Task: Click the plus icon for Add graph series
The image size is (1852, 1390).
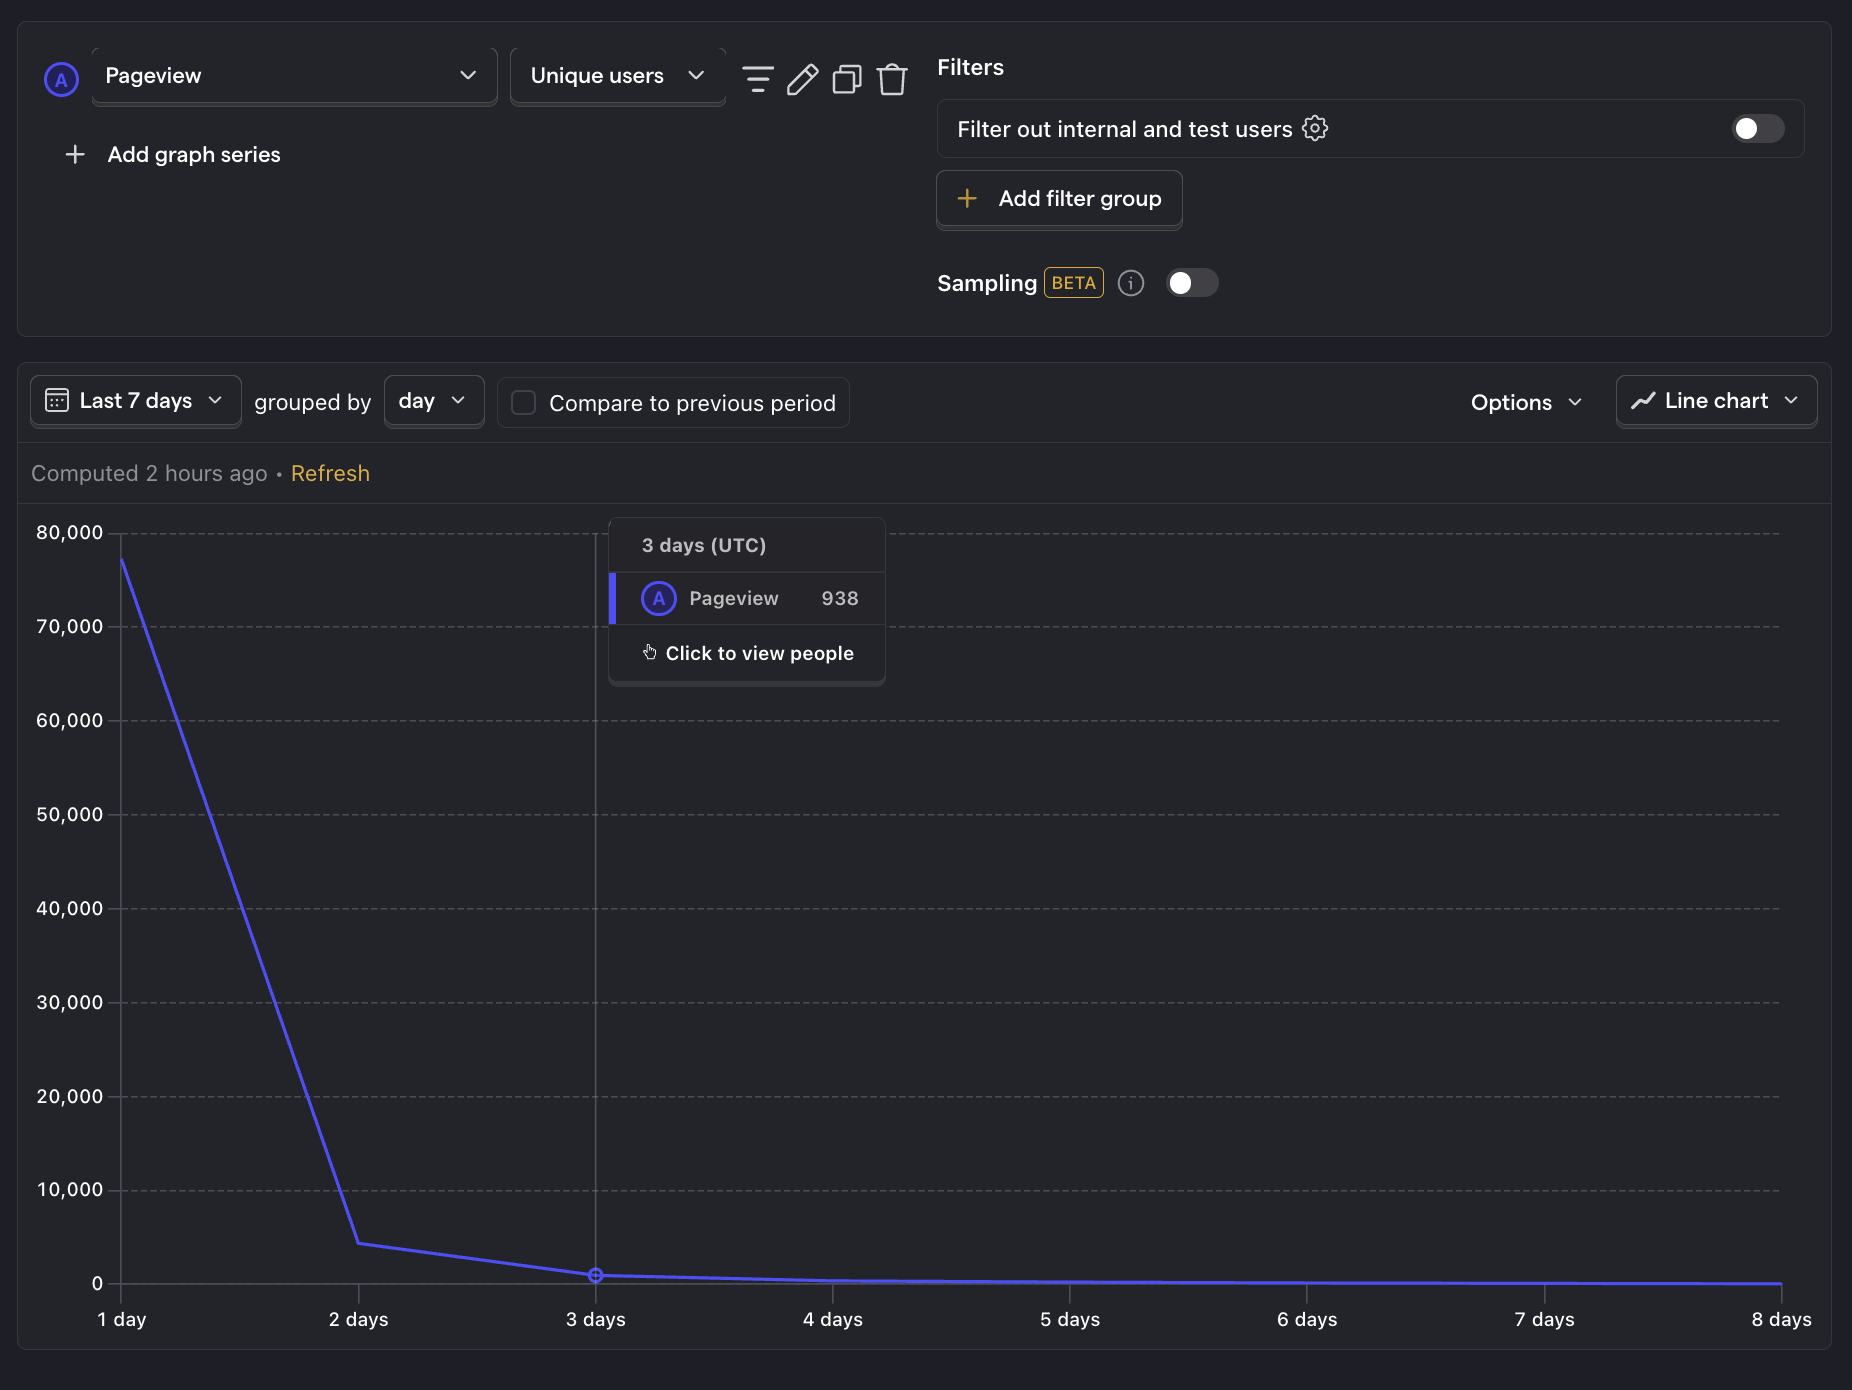Action: point(75,154)
